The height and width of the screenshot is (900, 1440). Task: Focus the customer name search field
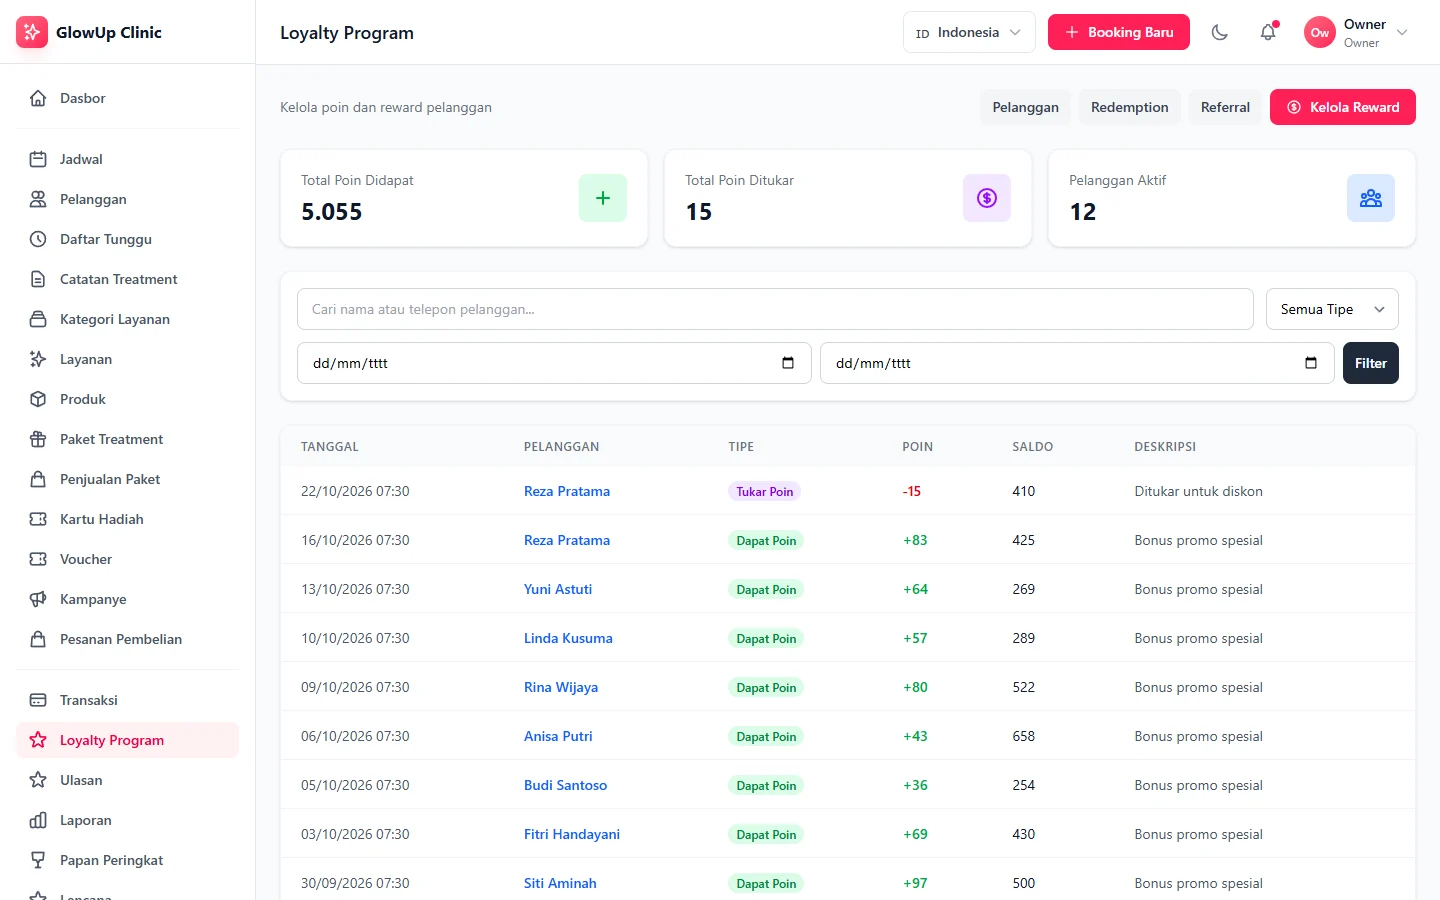tap(775, 309)
